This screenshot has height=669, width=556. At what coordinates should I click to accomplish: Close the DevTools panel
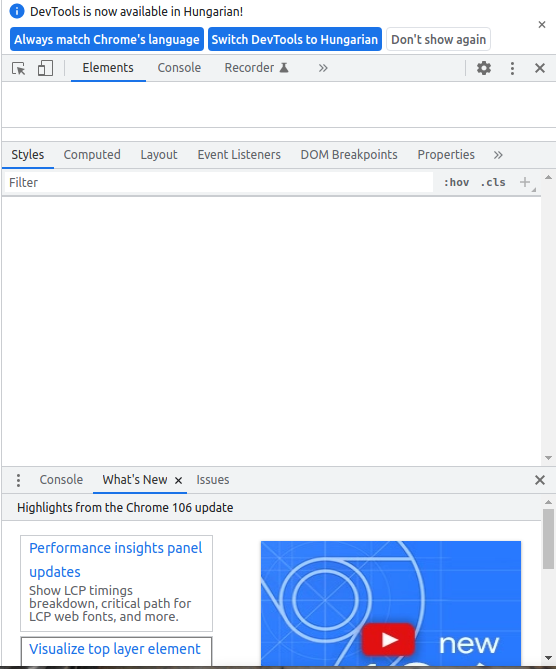click(540, 68)
